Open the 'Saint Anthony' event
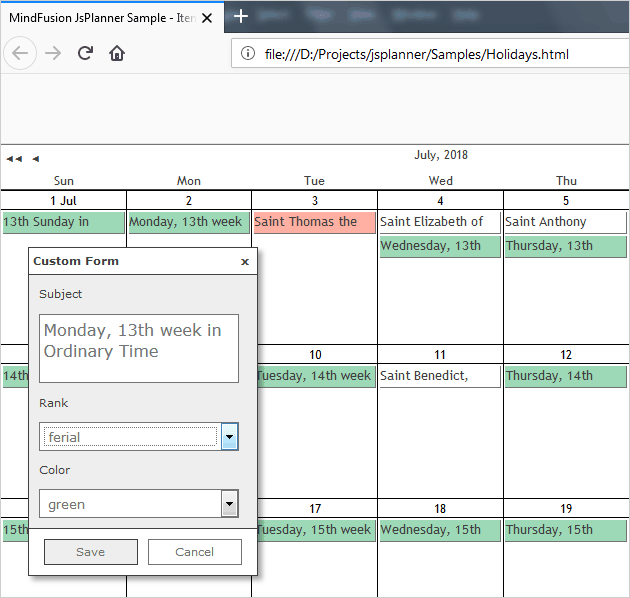 (x=566, y=222)
